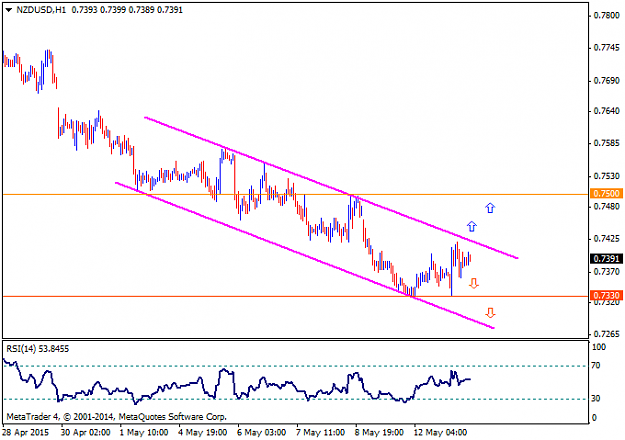Image resolution: width=625 pixels, height=440 pixels.
Task: Click the 0.7800 price scale value
Action: [607, 16]
